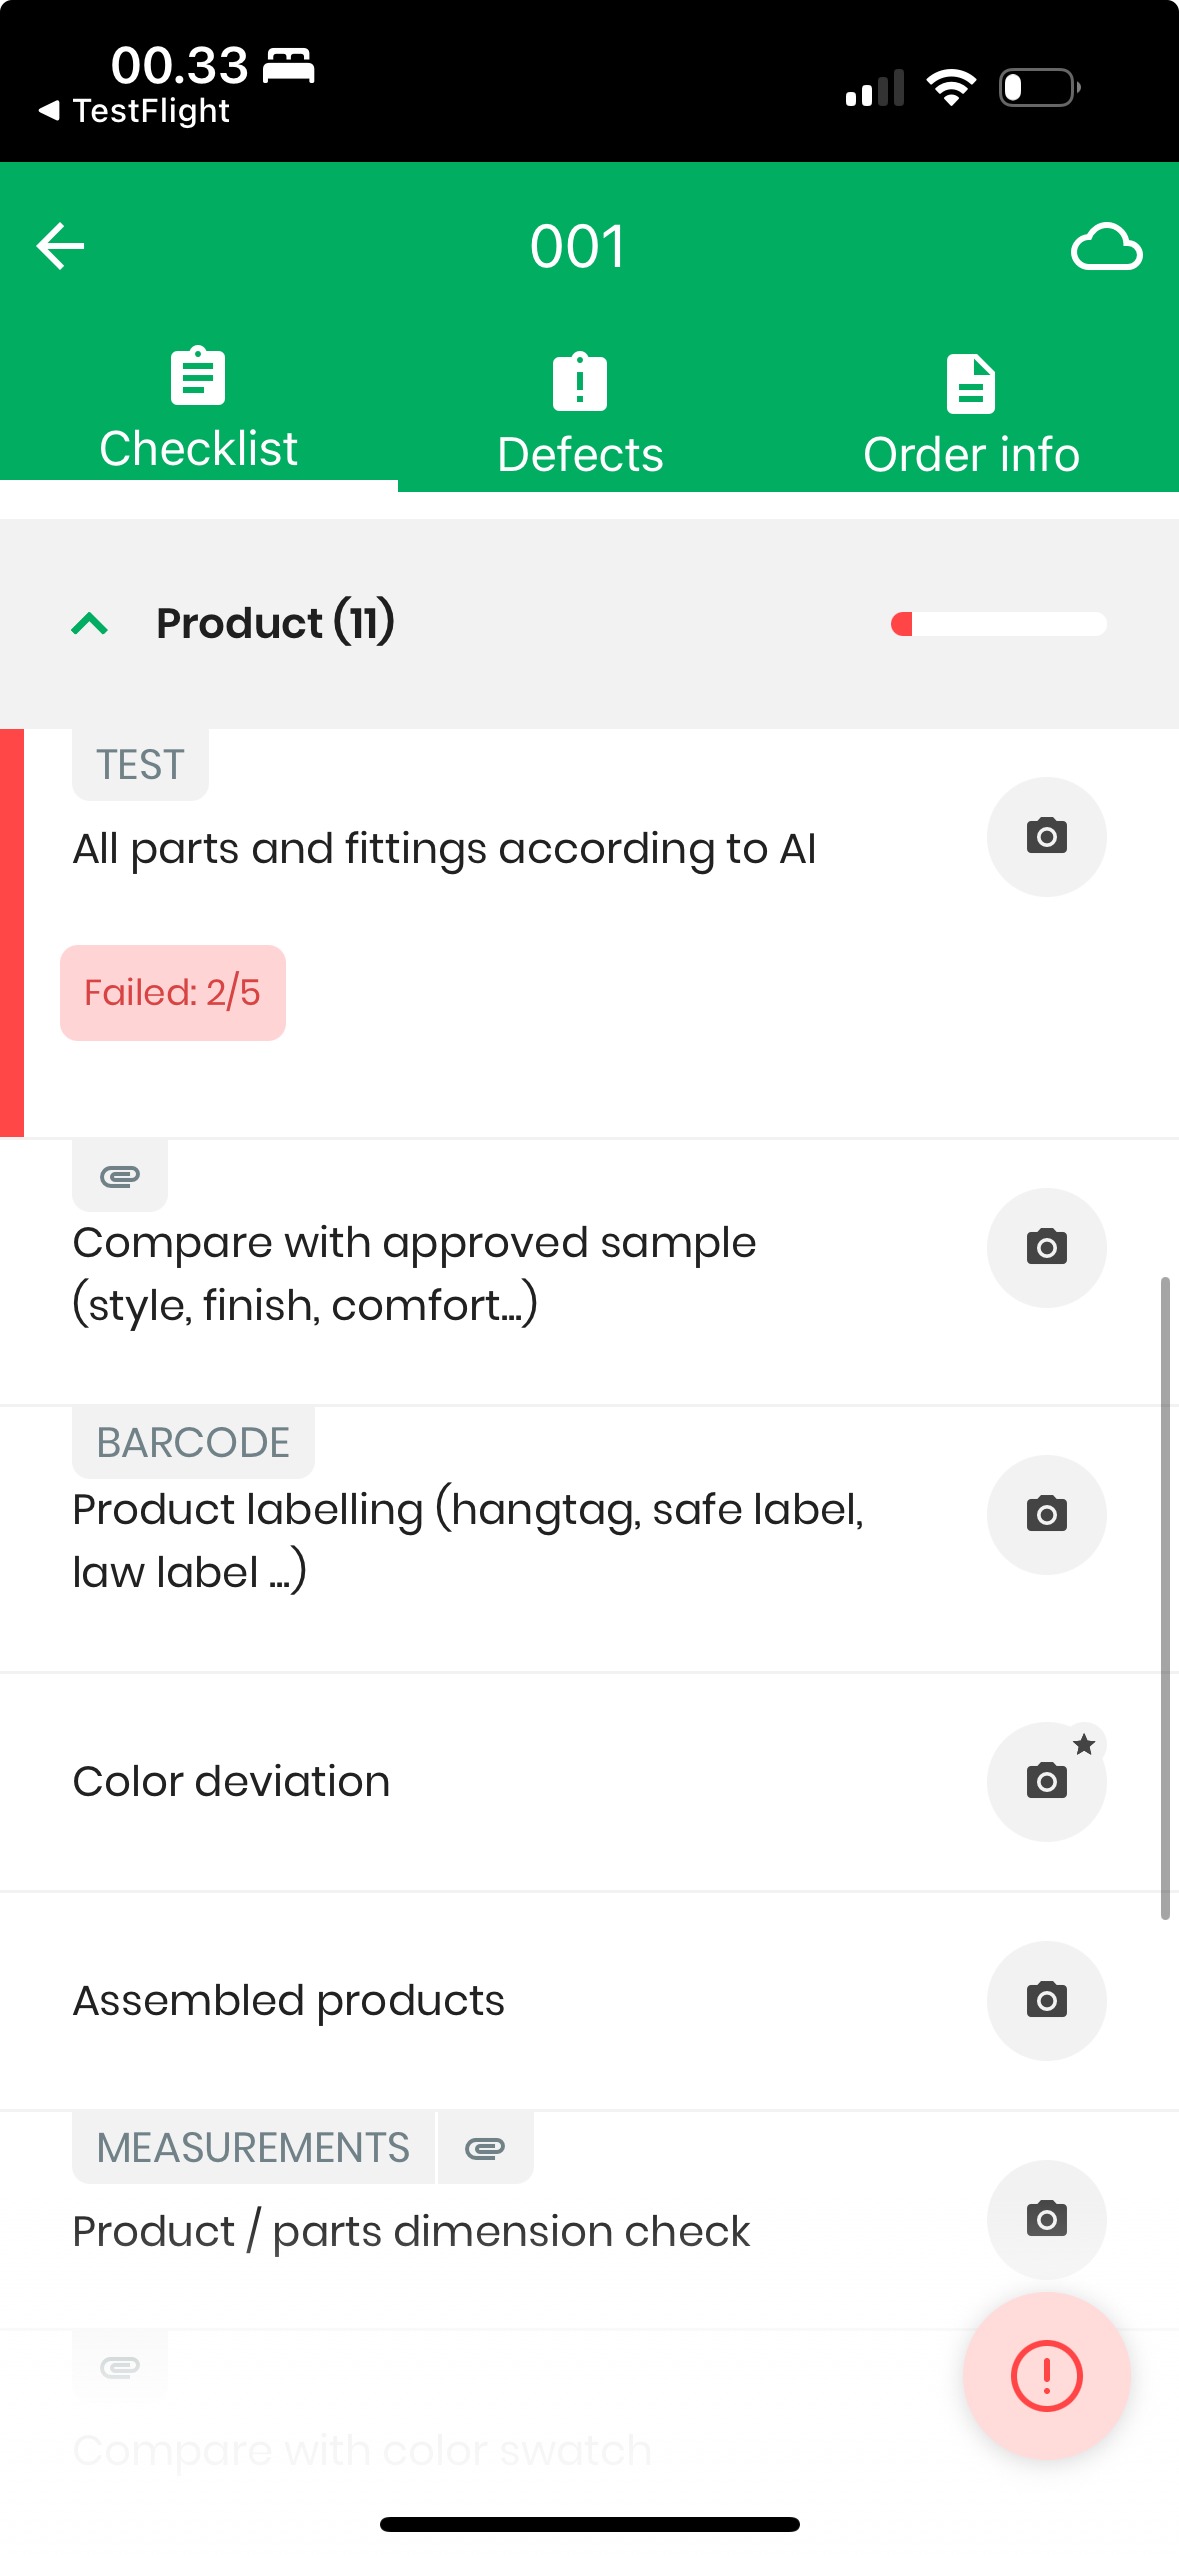Open the Color deviation checklist item

click(232, 1782)
